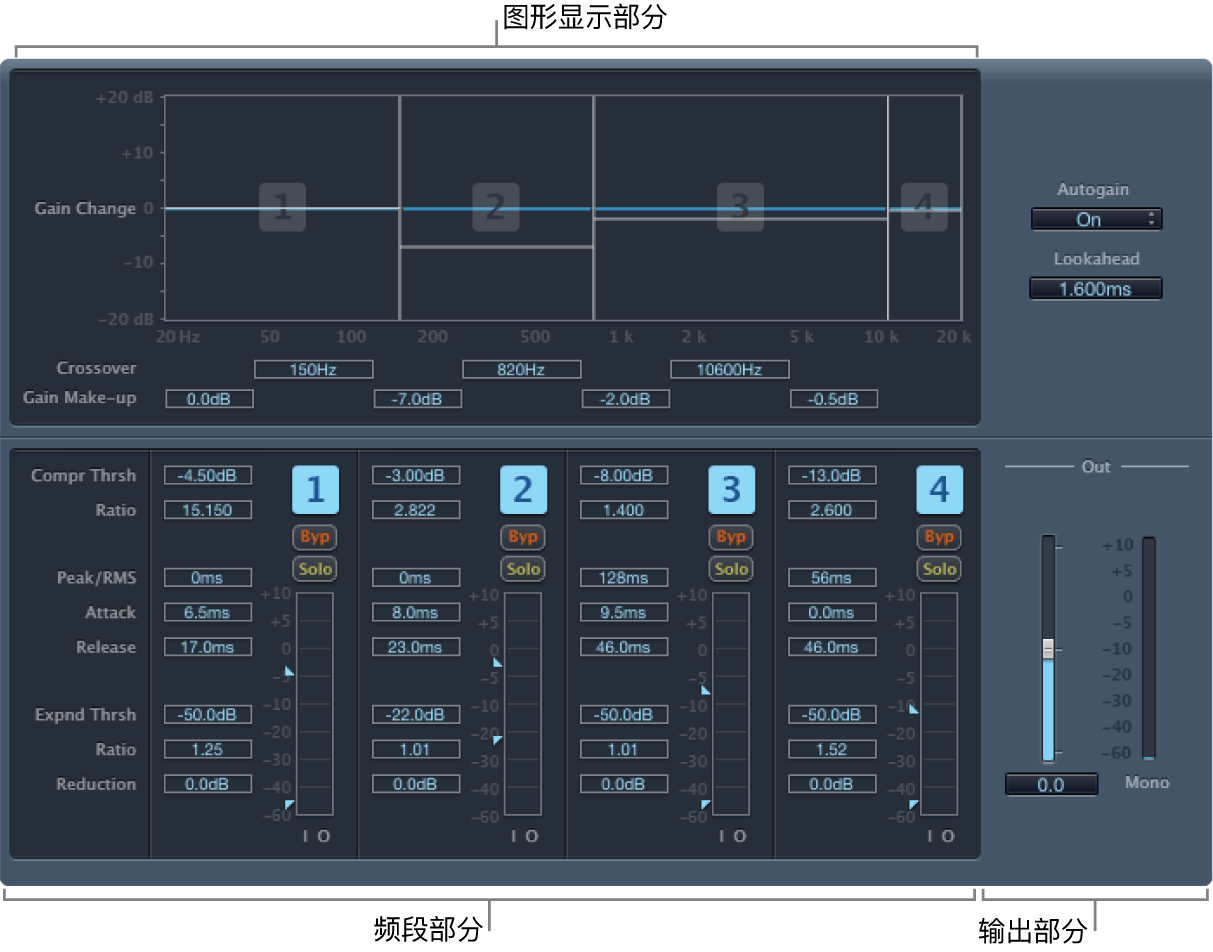Click the 2.822 ratio field
The height and width of the screenshot is (952, 1213).
click(416, 510)
